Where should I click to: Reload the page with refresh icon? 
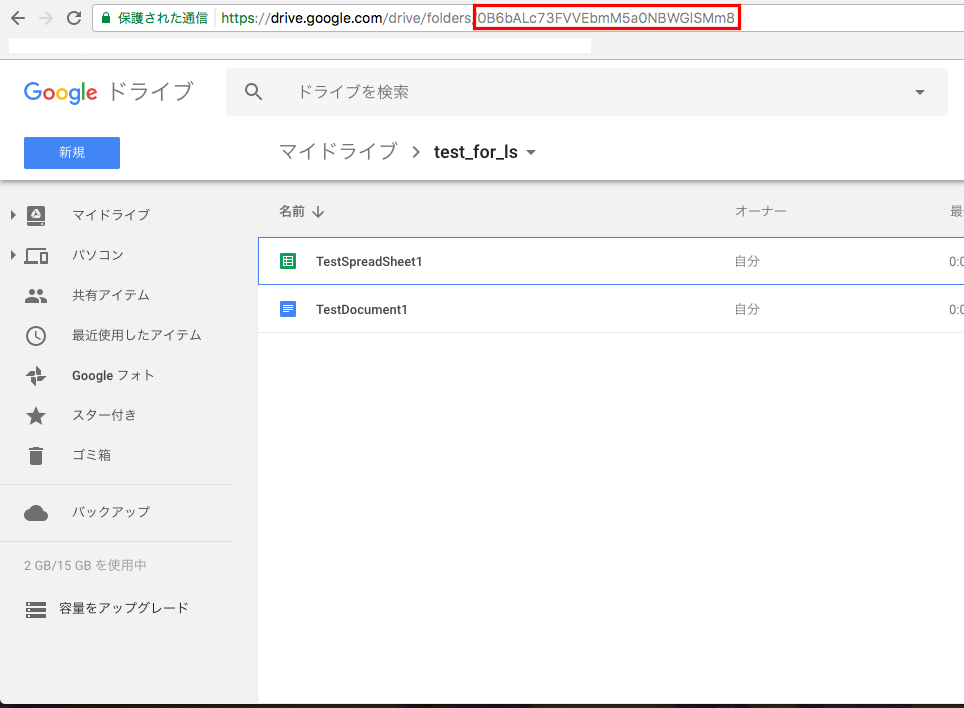pos(73,18)
